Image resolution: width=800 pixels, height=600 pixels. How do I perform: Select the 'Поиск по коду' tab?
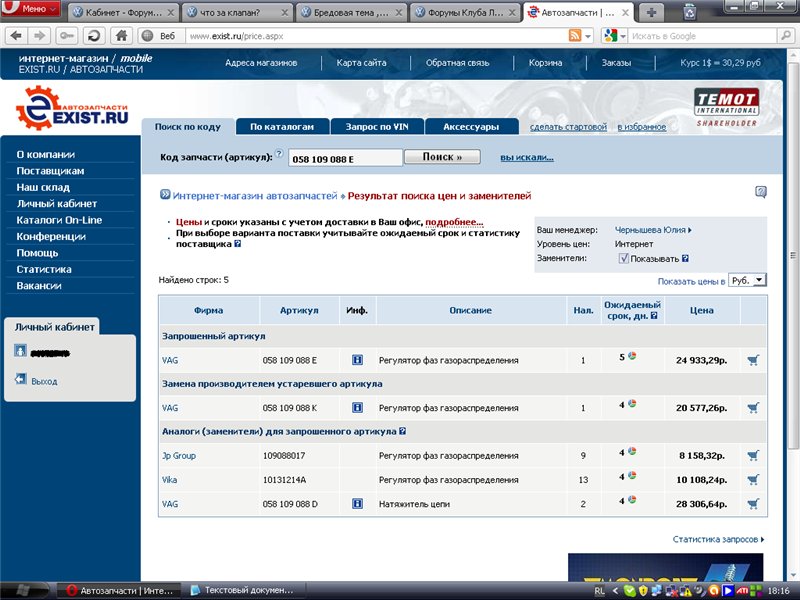(188, 127)
